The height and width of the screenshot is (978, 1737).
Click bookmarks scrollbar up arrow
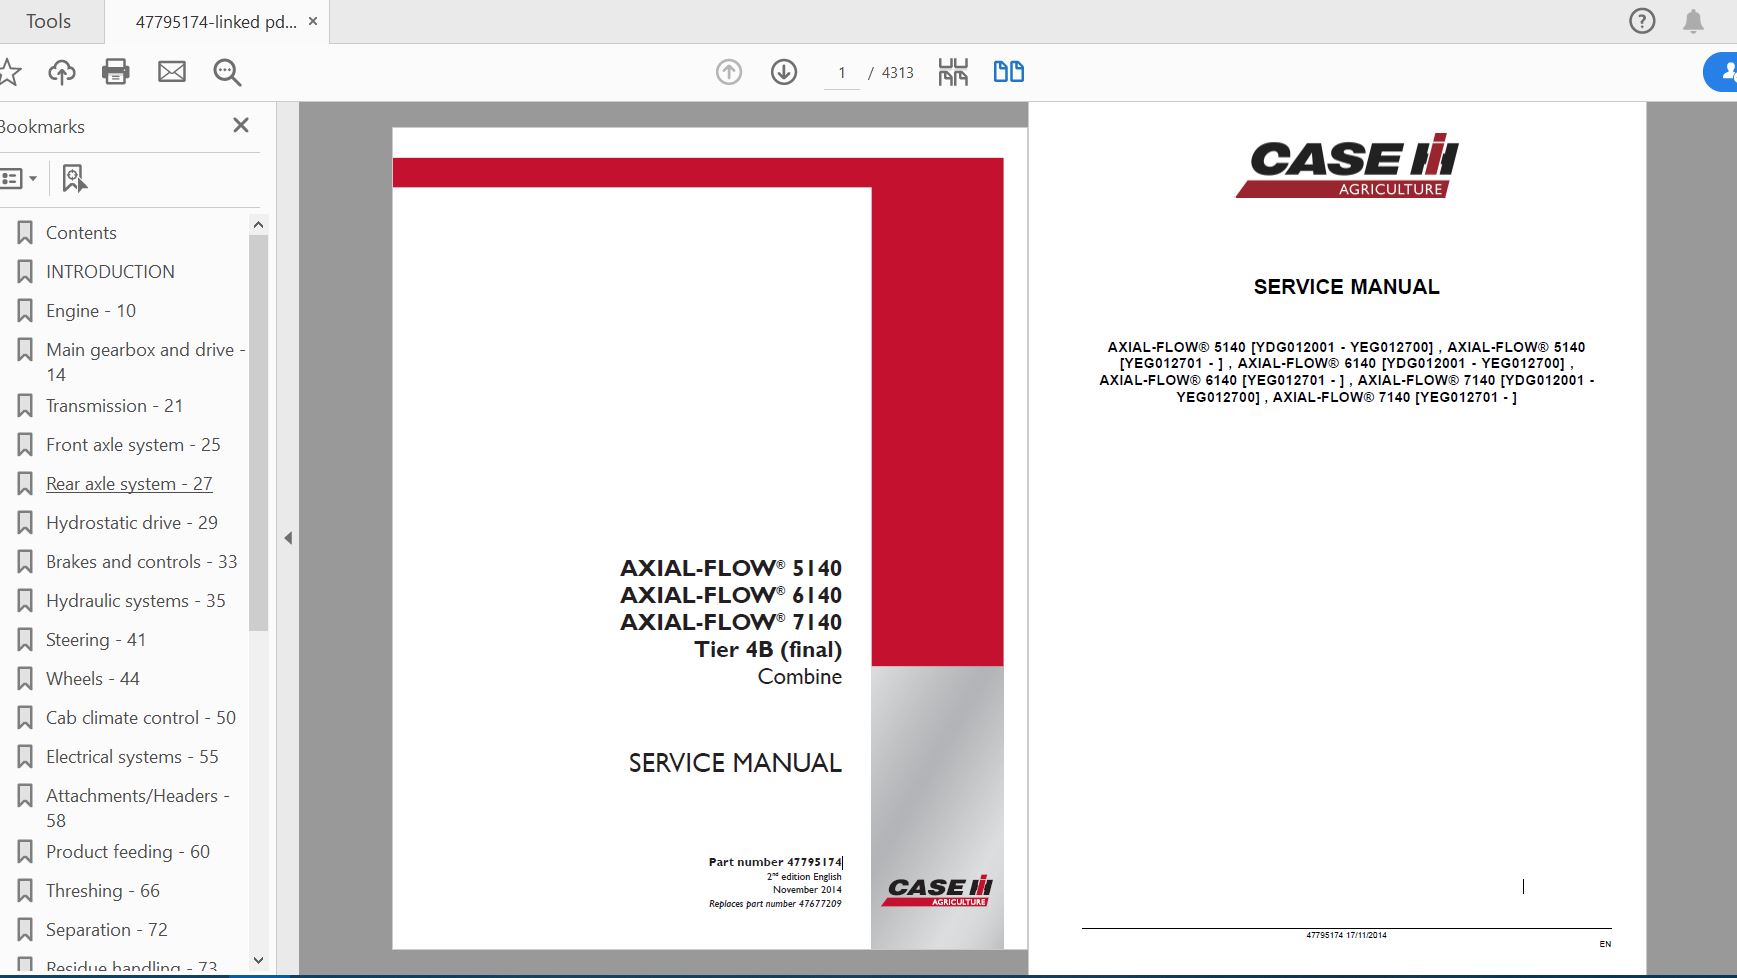tap(258, 225)
